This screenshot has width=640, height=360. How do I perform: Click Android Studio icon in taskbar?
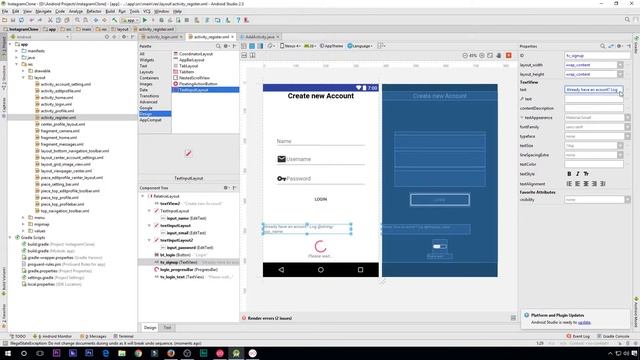pos(236,353)
